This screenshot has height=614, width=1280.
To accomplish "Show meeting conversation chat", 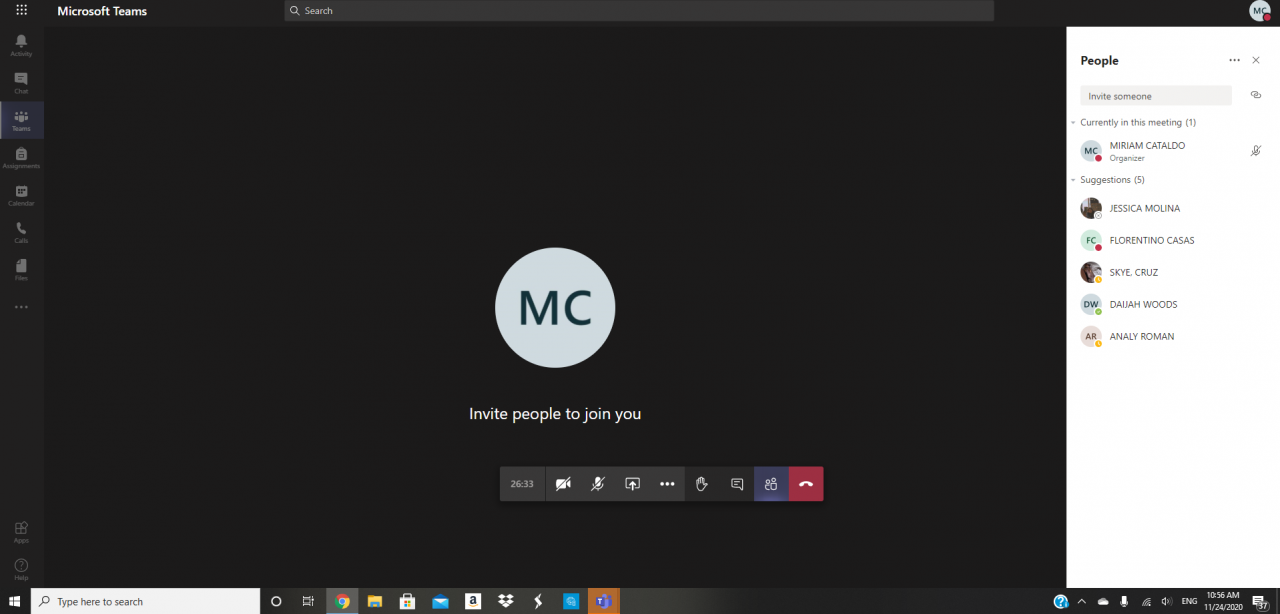I will coord(737,484).
